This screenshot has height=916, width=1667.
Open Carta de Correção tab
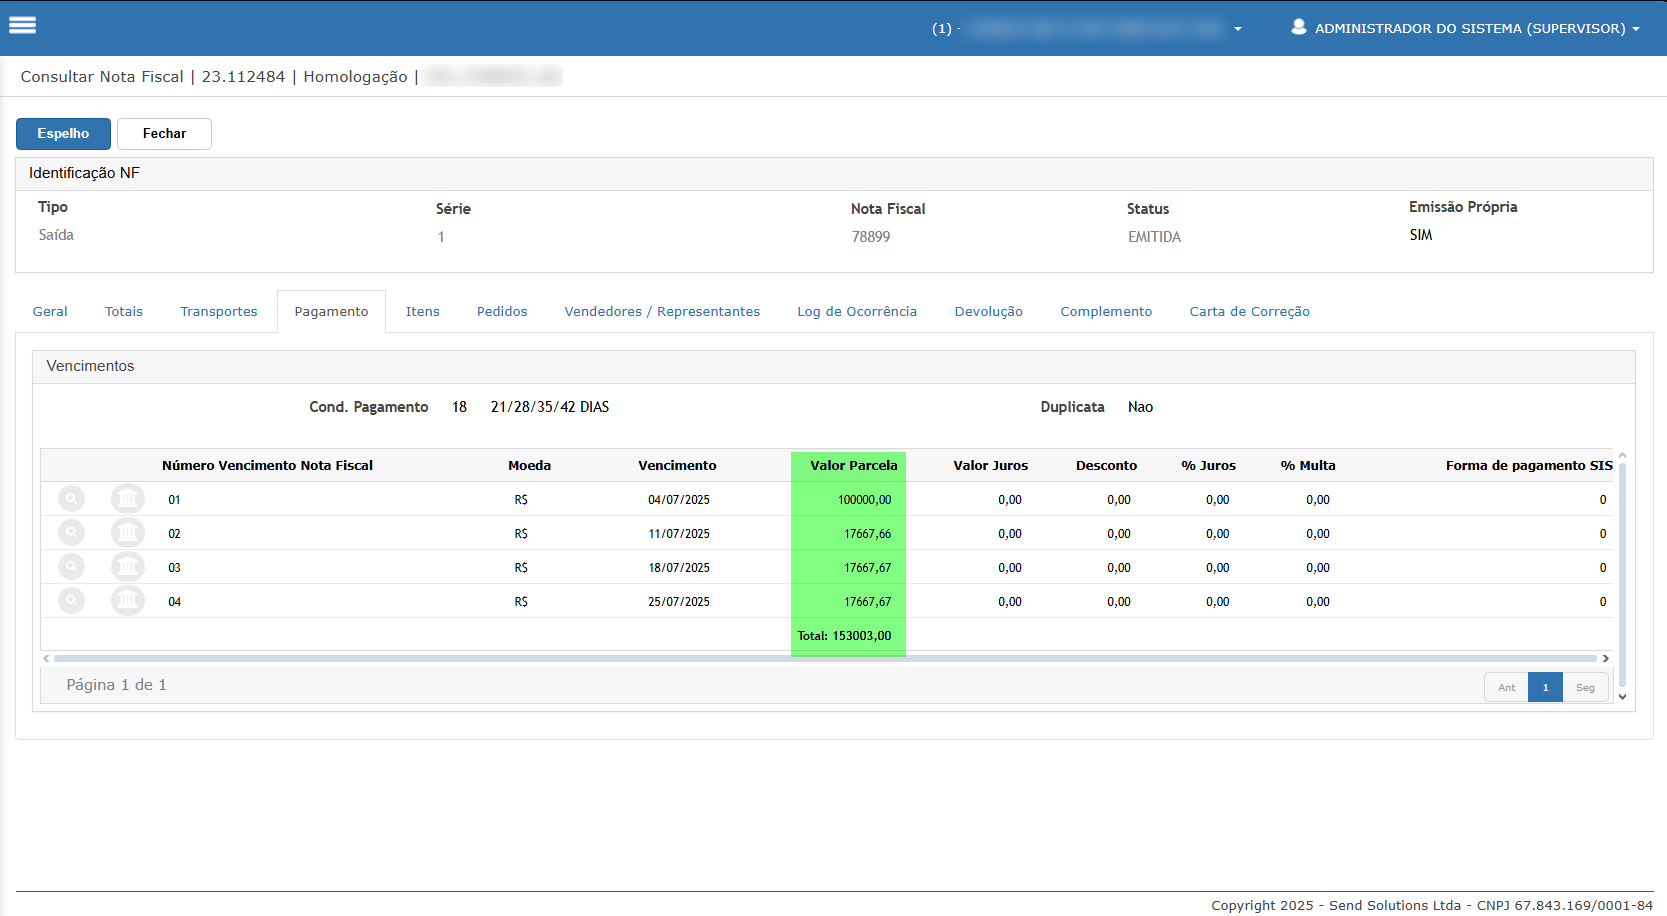pyautogui.click(x=1250, y=311)
